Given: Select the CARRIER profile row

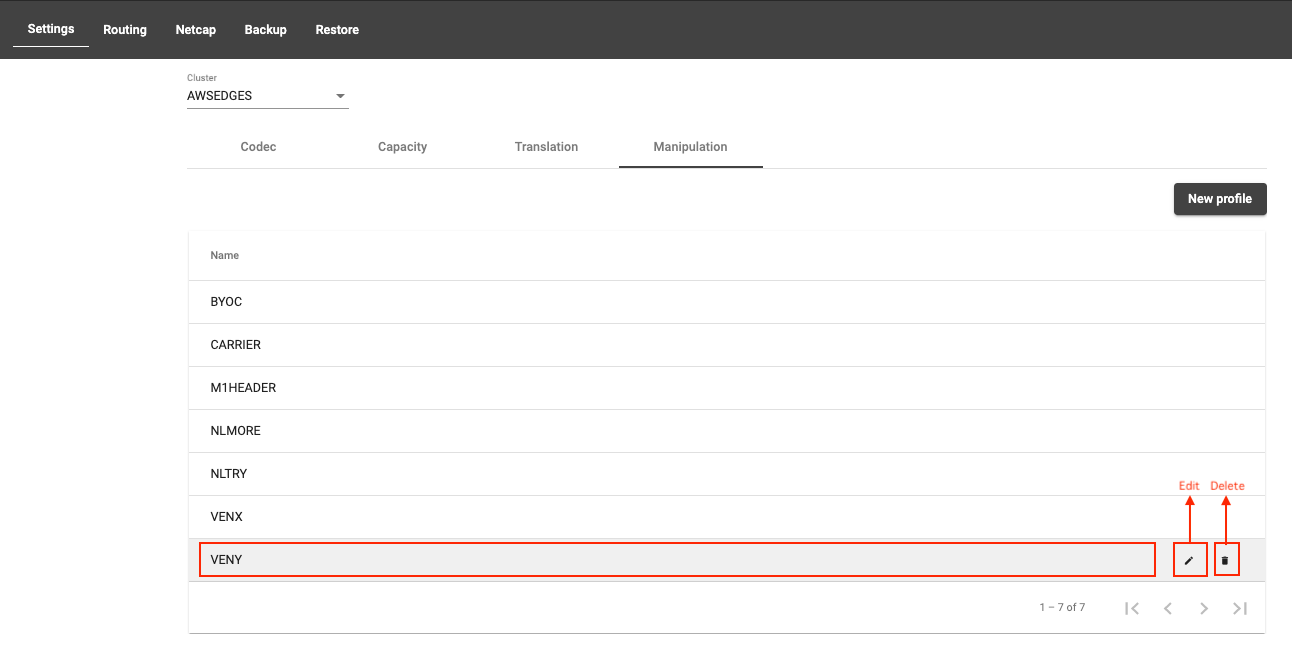Looking at the screenshot, I should coord(727,345).
